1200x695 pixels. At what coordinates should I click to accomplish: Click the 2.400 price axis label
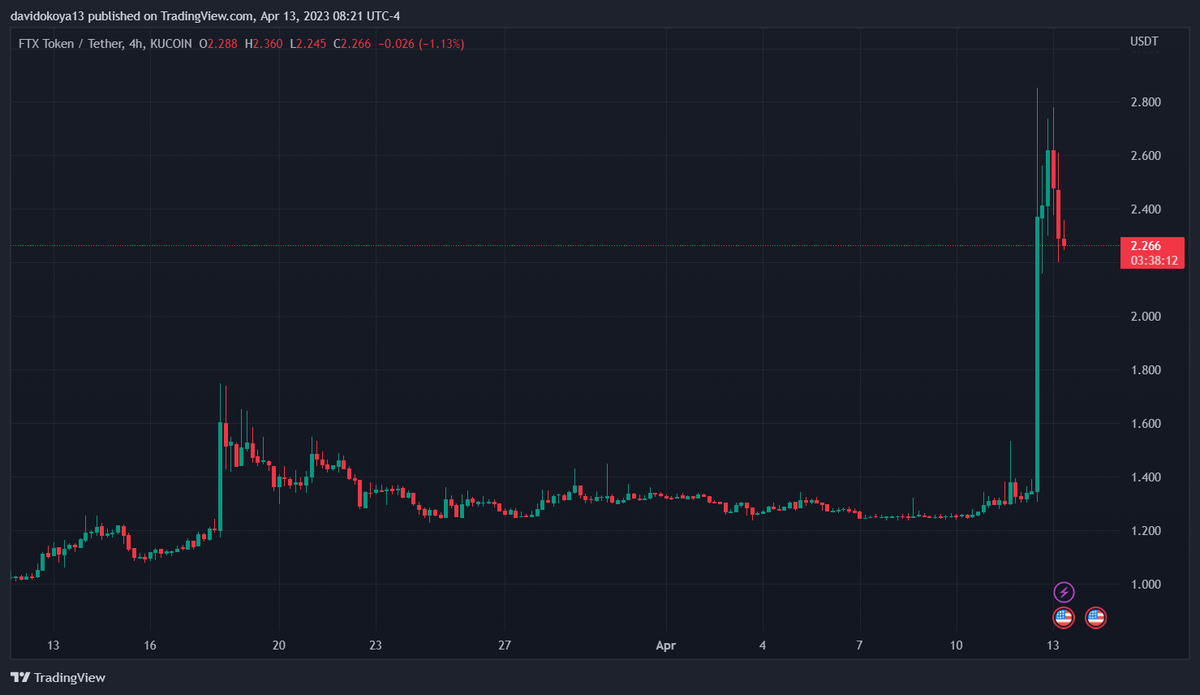pos(1145,210)
